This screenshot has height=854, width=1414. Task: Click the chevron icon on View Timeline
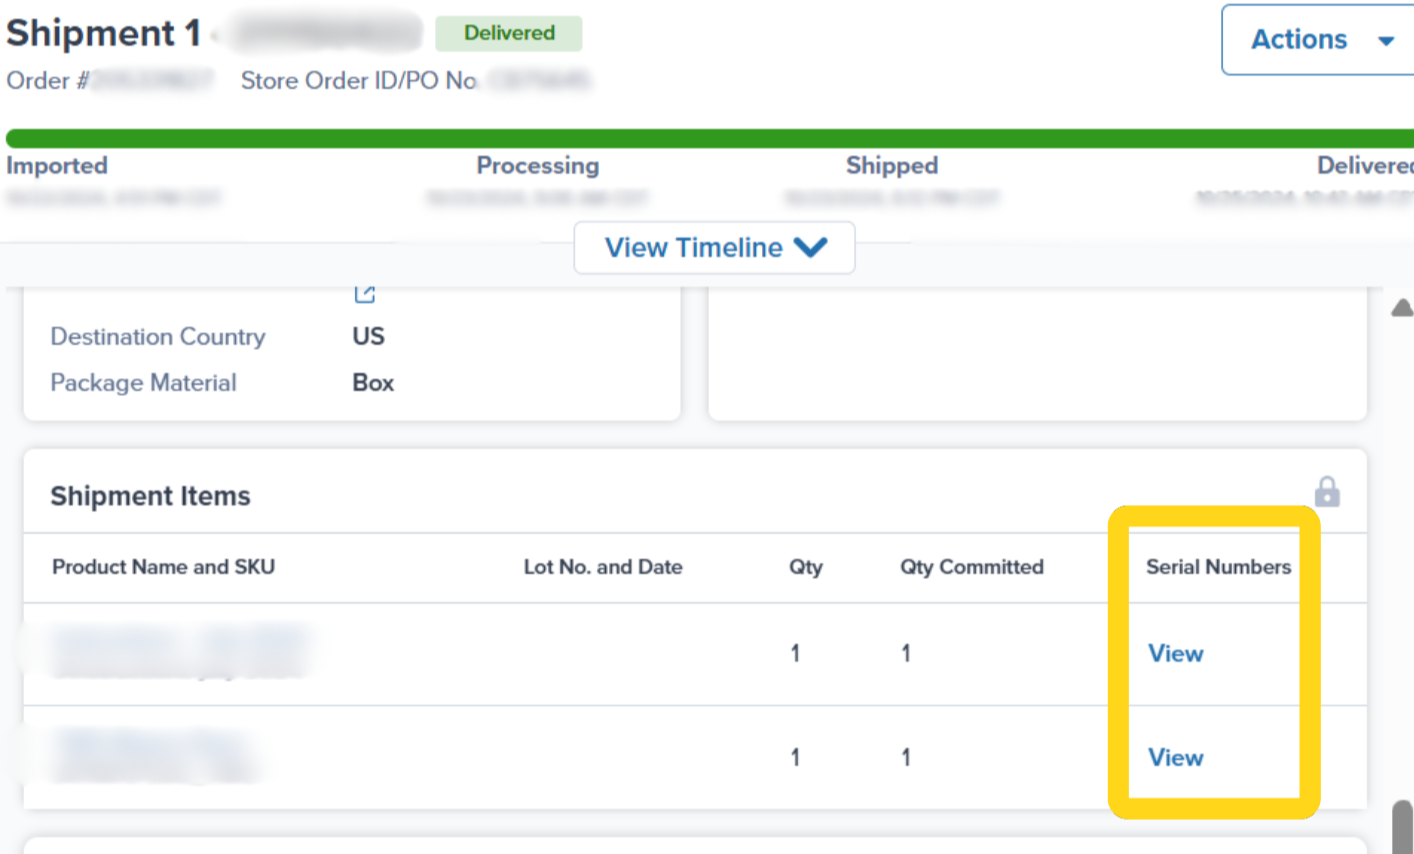812,247
